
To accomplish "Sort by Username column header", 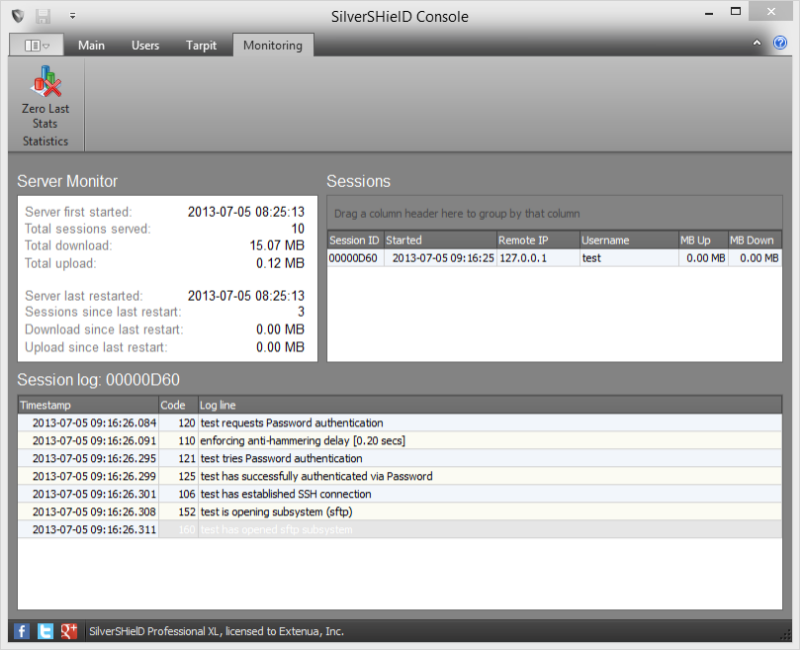I will coord(629,240).
